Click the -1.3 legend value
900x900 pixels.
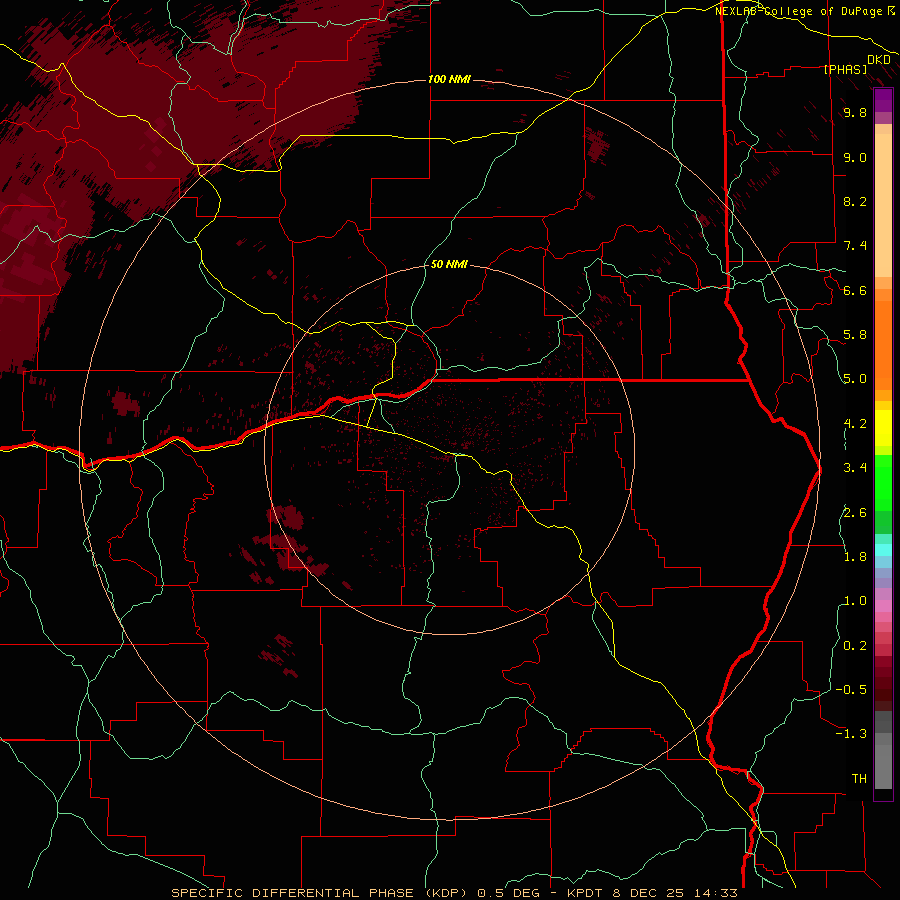(851, 734)
